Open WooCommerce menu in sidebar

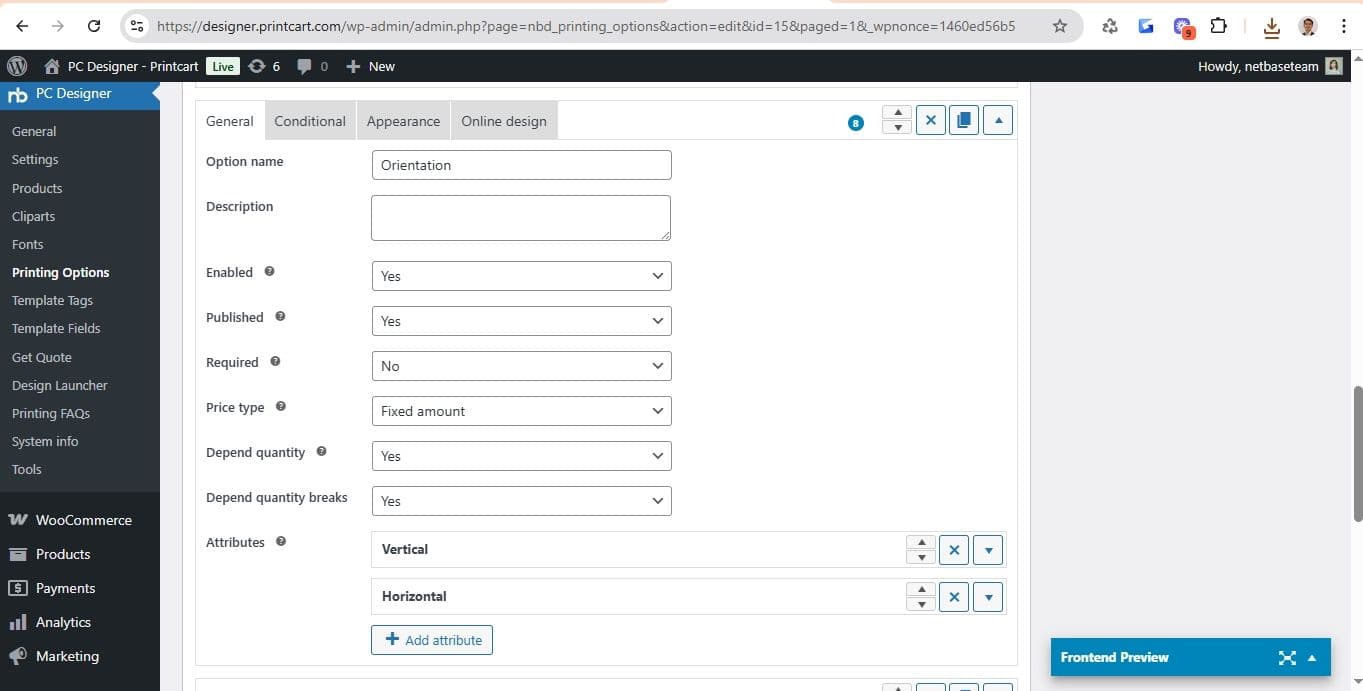click(80, 520)
